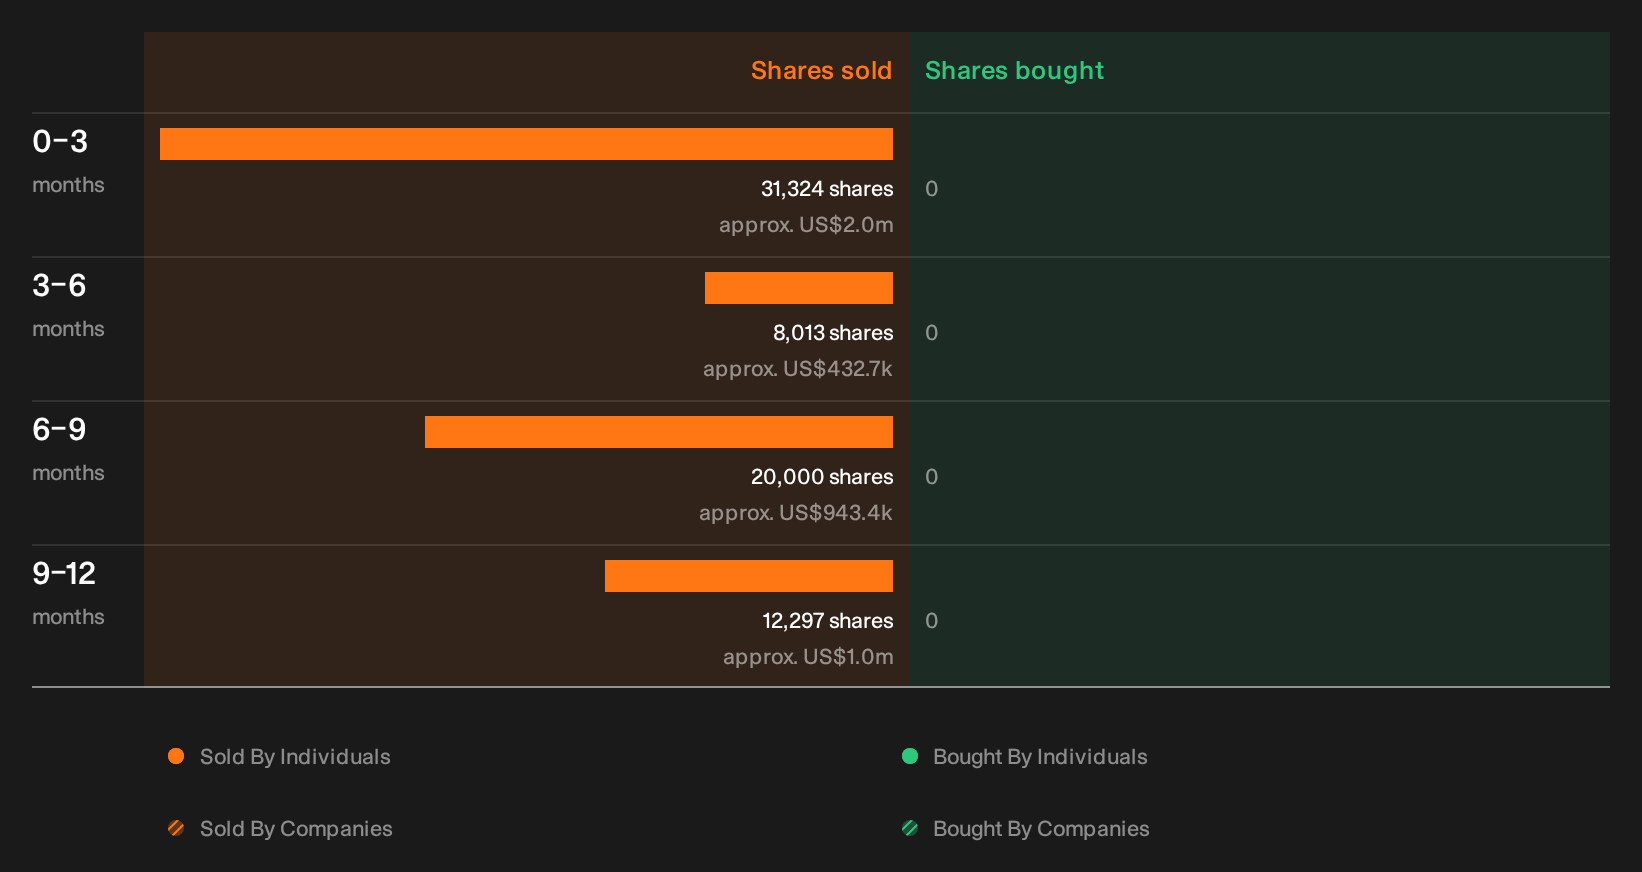Select the Sold By Companies legend label
Viewport: 1642px width, 872px height.
tap(296, 829)
